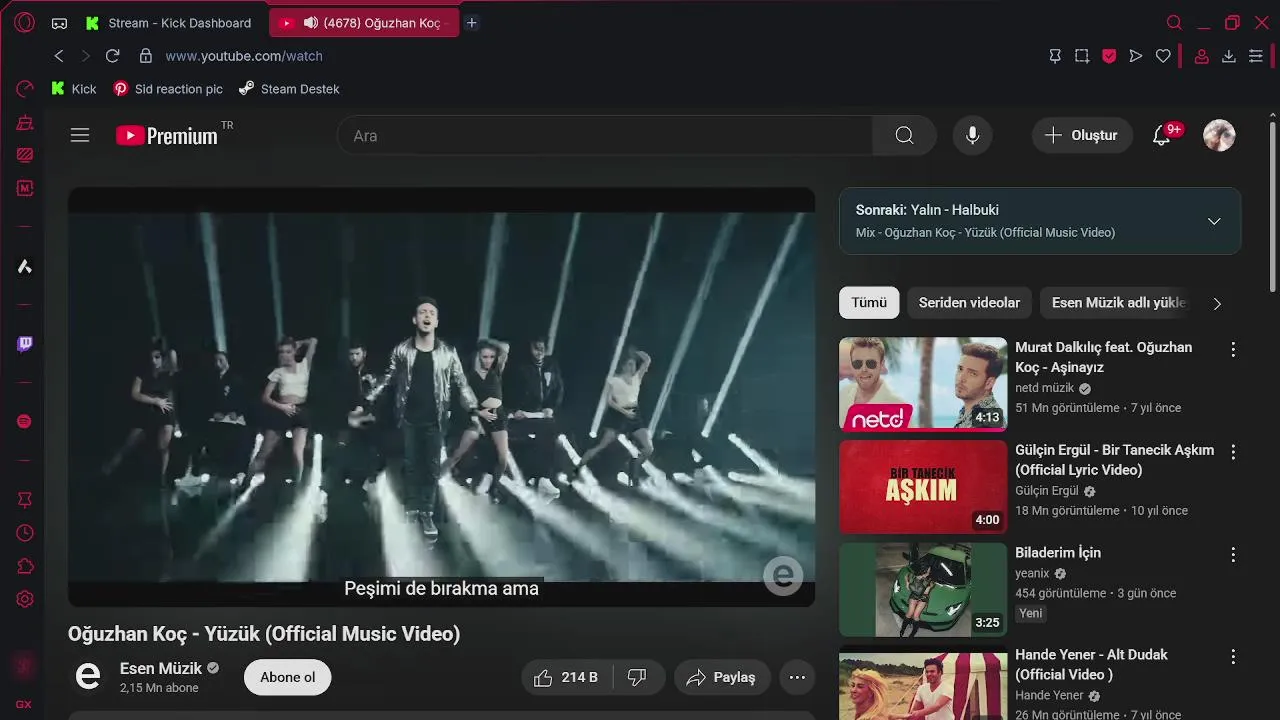Open GX Cleaner broom icon in sidebar
The height and width of the screenshot is (720, 1280).
pos(25,123)
